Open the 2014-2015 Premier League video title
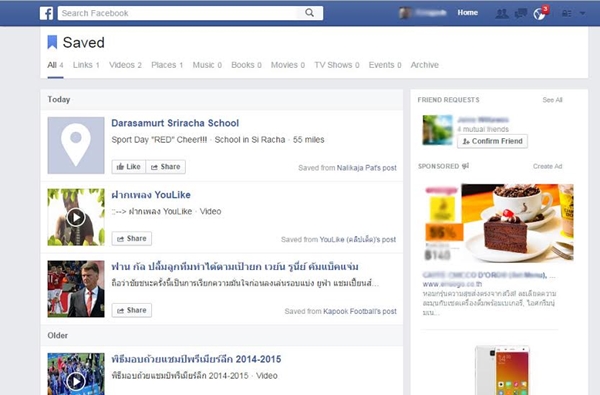Screen dimensions: 600x395 [x=196, y=359]
